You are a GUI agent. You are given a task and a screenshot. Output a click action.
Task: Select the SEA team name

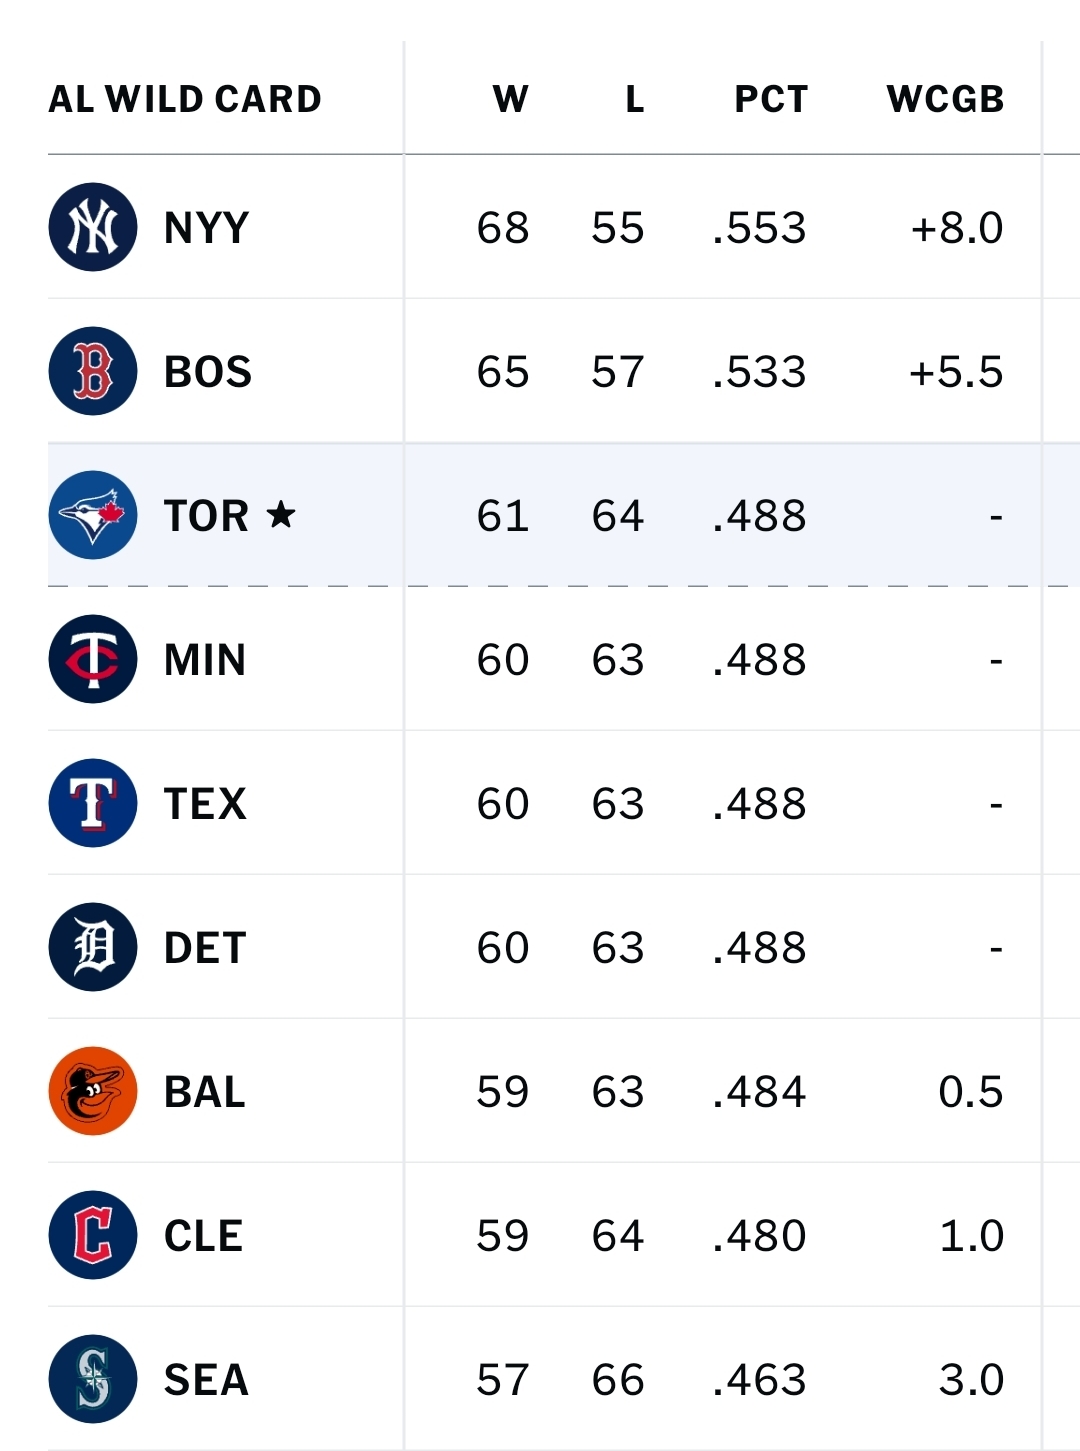(206, 1380)
